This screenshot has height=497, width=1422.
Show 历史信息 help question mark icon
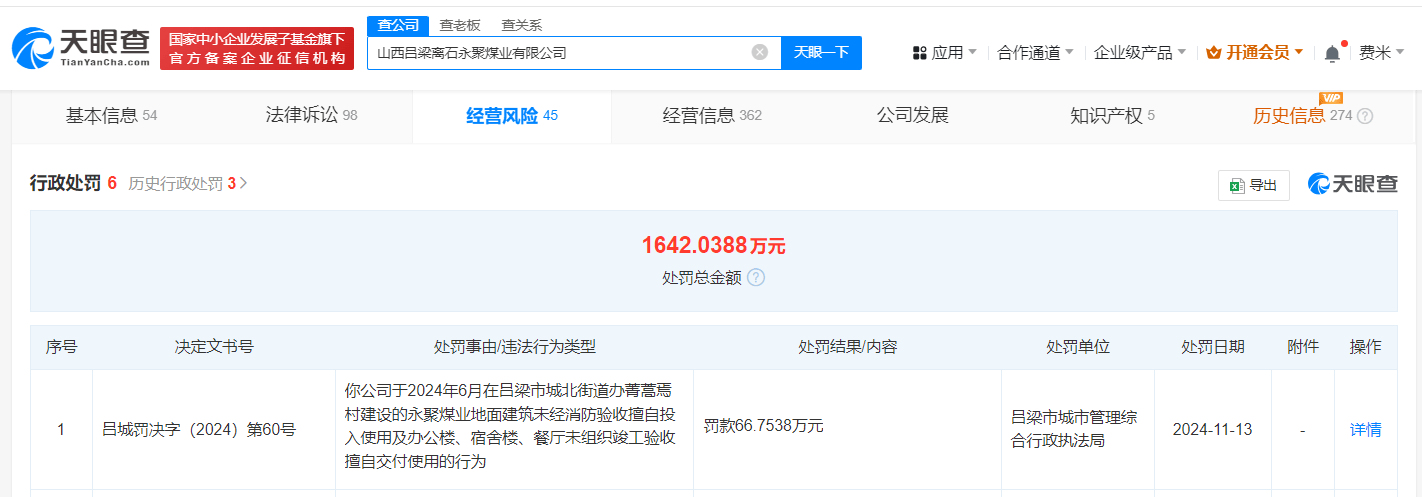pyautogui.click(x=1365, y=116)
